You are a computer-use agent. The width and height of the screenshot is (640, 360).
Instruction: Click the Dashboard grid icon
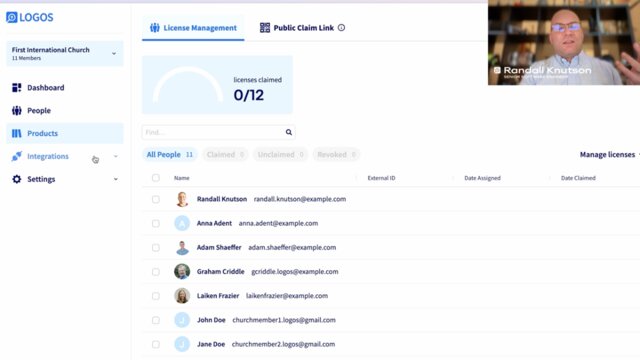click(17, 87)
